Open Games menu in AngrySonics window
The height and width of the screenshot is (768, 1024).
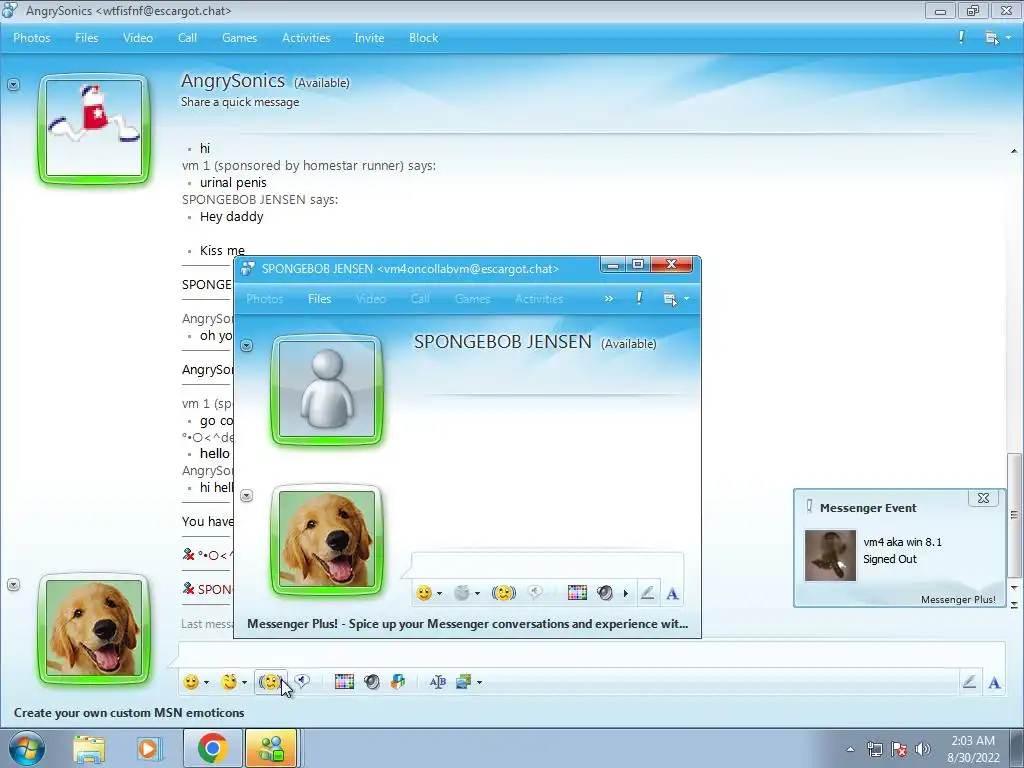click(240, 38)
